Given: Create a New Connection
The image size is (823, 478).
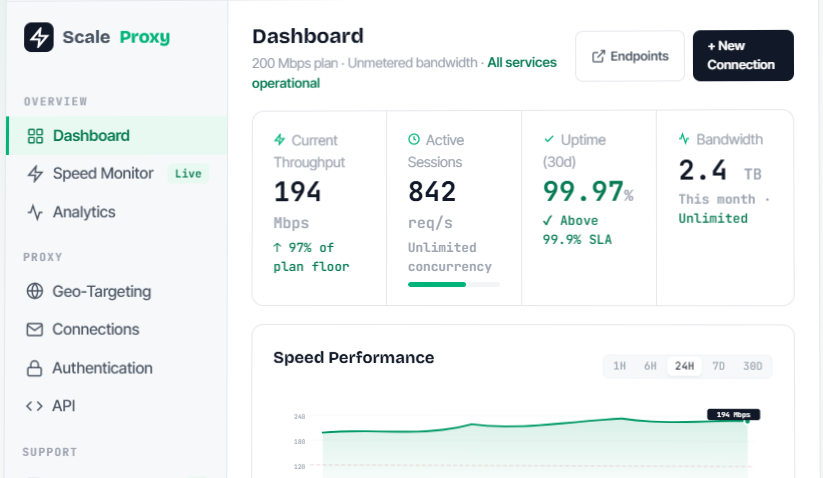Looking at the screenshot, I should (743, 55).
